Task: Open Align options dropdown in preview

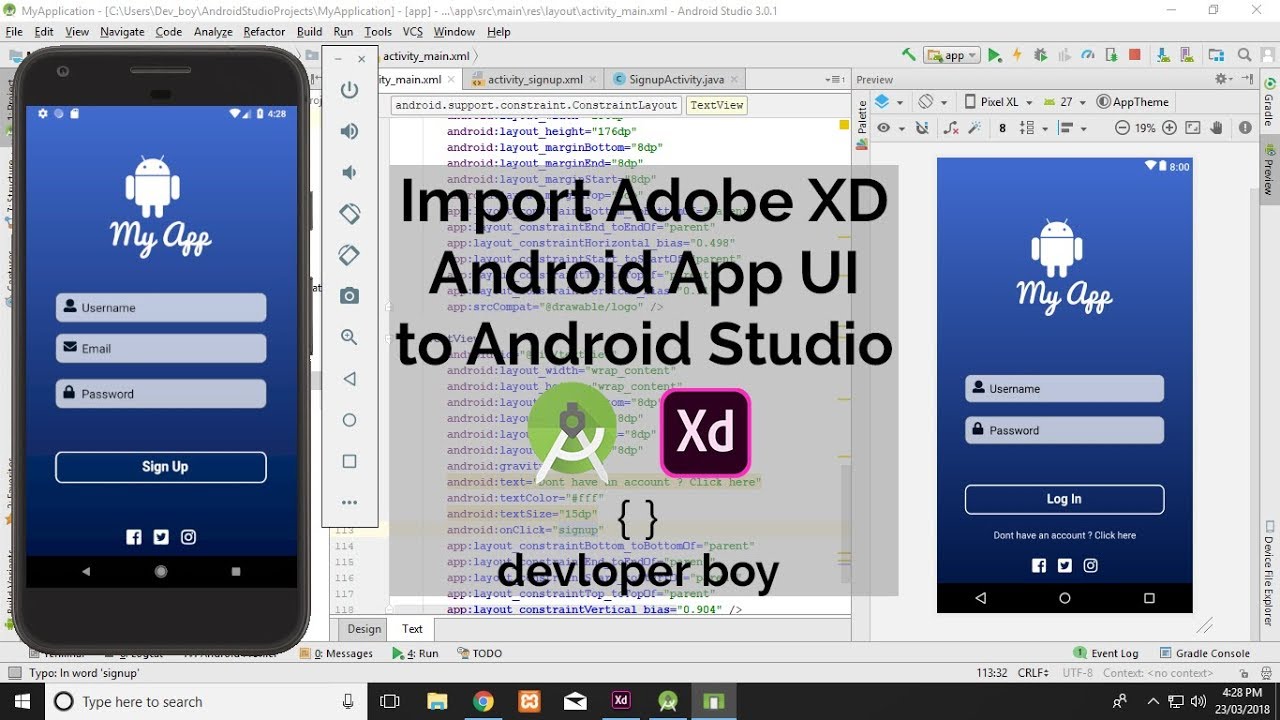Action: click(1072, 128)
